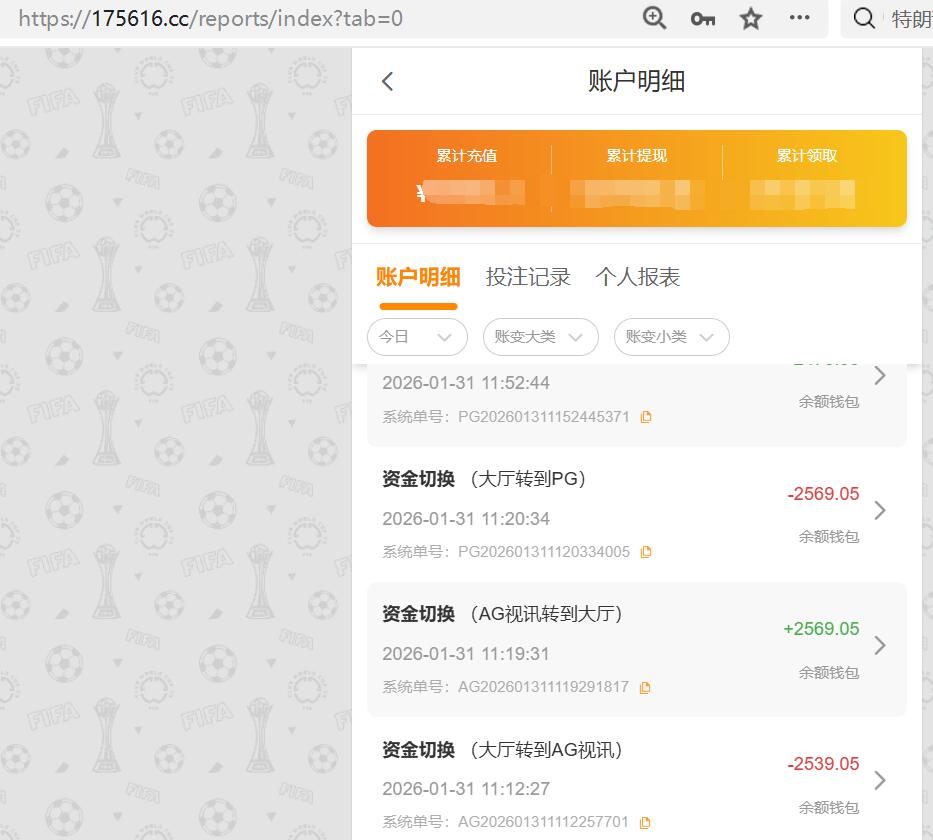Switch to the 个人报表 tab

637,277
